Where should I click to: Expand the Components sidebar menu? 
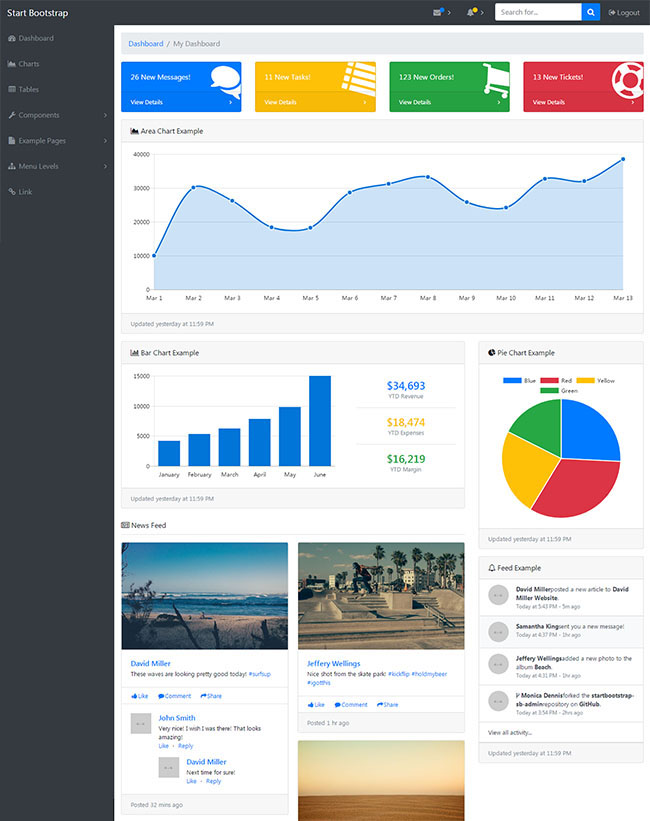click(57, 115)
